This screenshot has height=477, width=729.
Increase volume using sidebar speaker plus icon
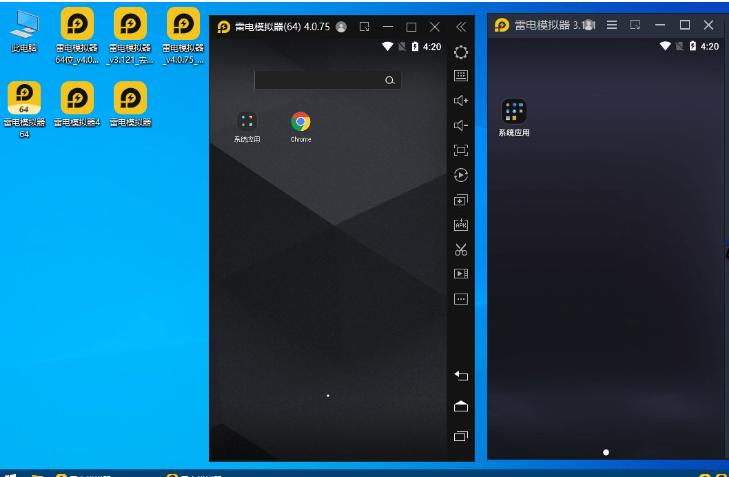[x=461, y=100]
